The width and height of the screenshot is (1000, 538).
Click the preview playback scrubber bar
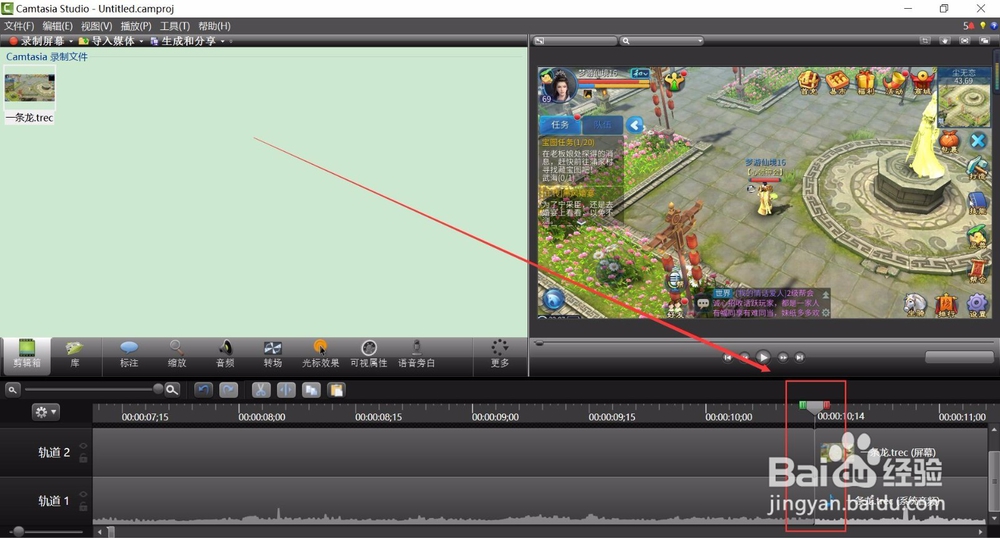[x=763, y=343]
